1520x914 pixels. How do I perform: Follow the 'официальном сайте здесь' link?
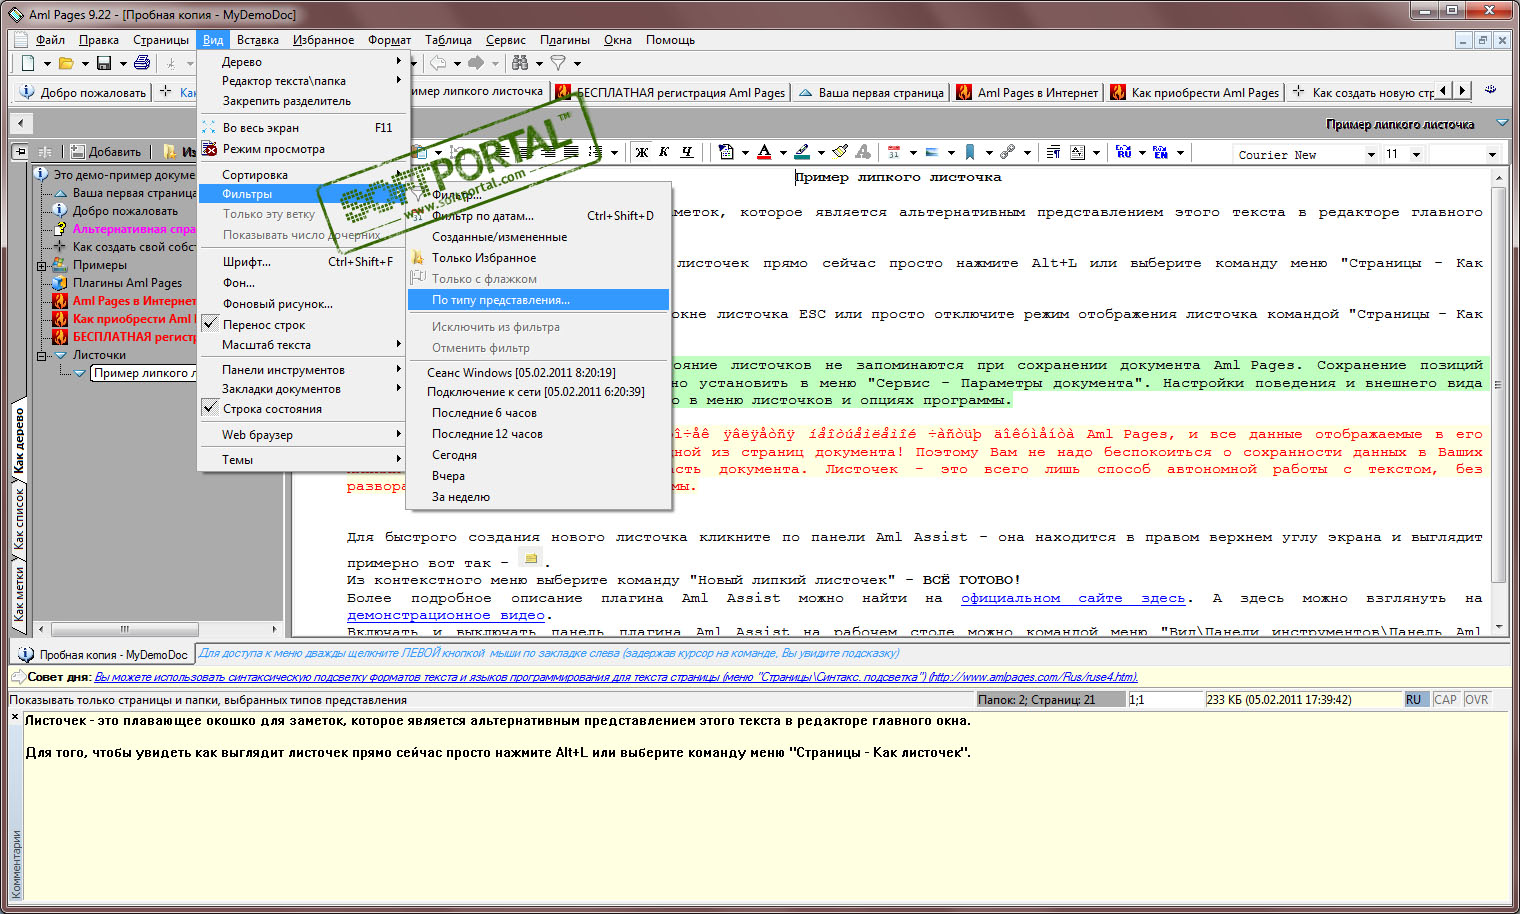[x=1073, y=598]
